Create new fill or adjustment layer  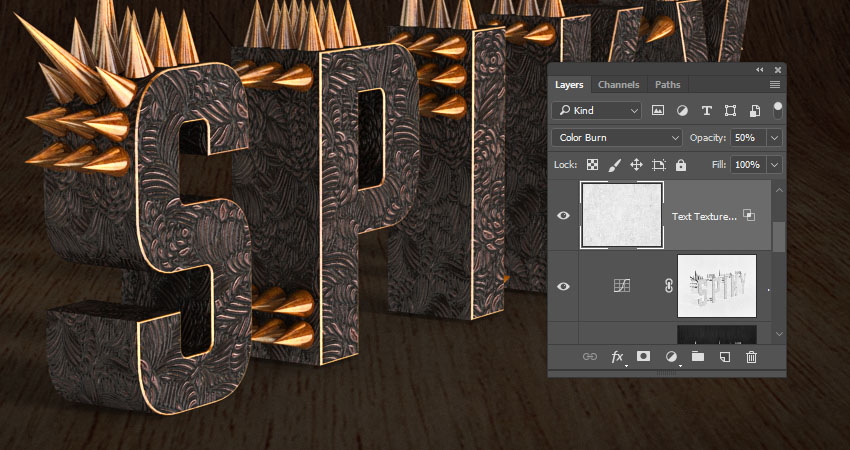click(671, 357)
